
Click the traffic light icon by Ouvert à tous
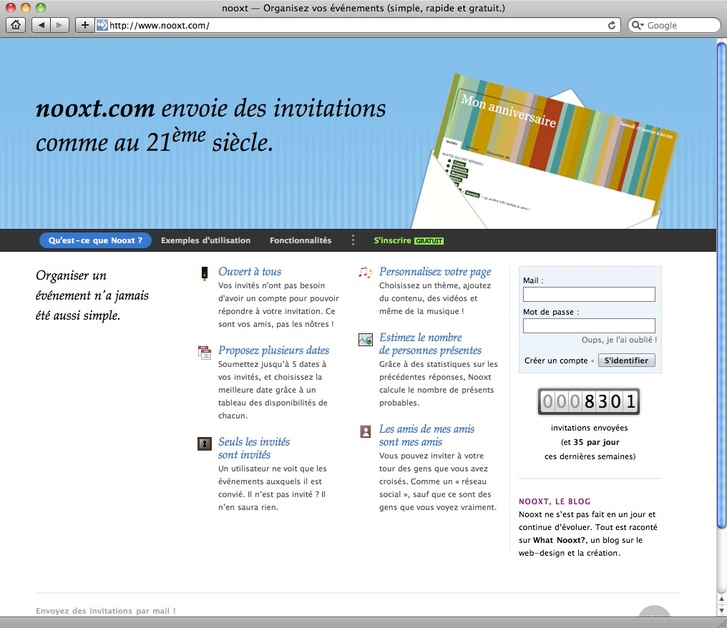click(x=204, y=273)
